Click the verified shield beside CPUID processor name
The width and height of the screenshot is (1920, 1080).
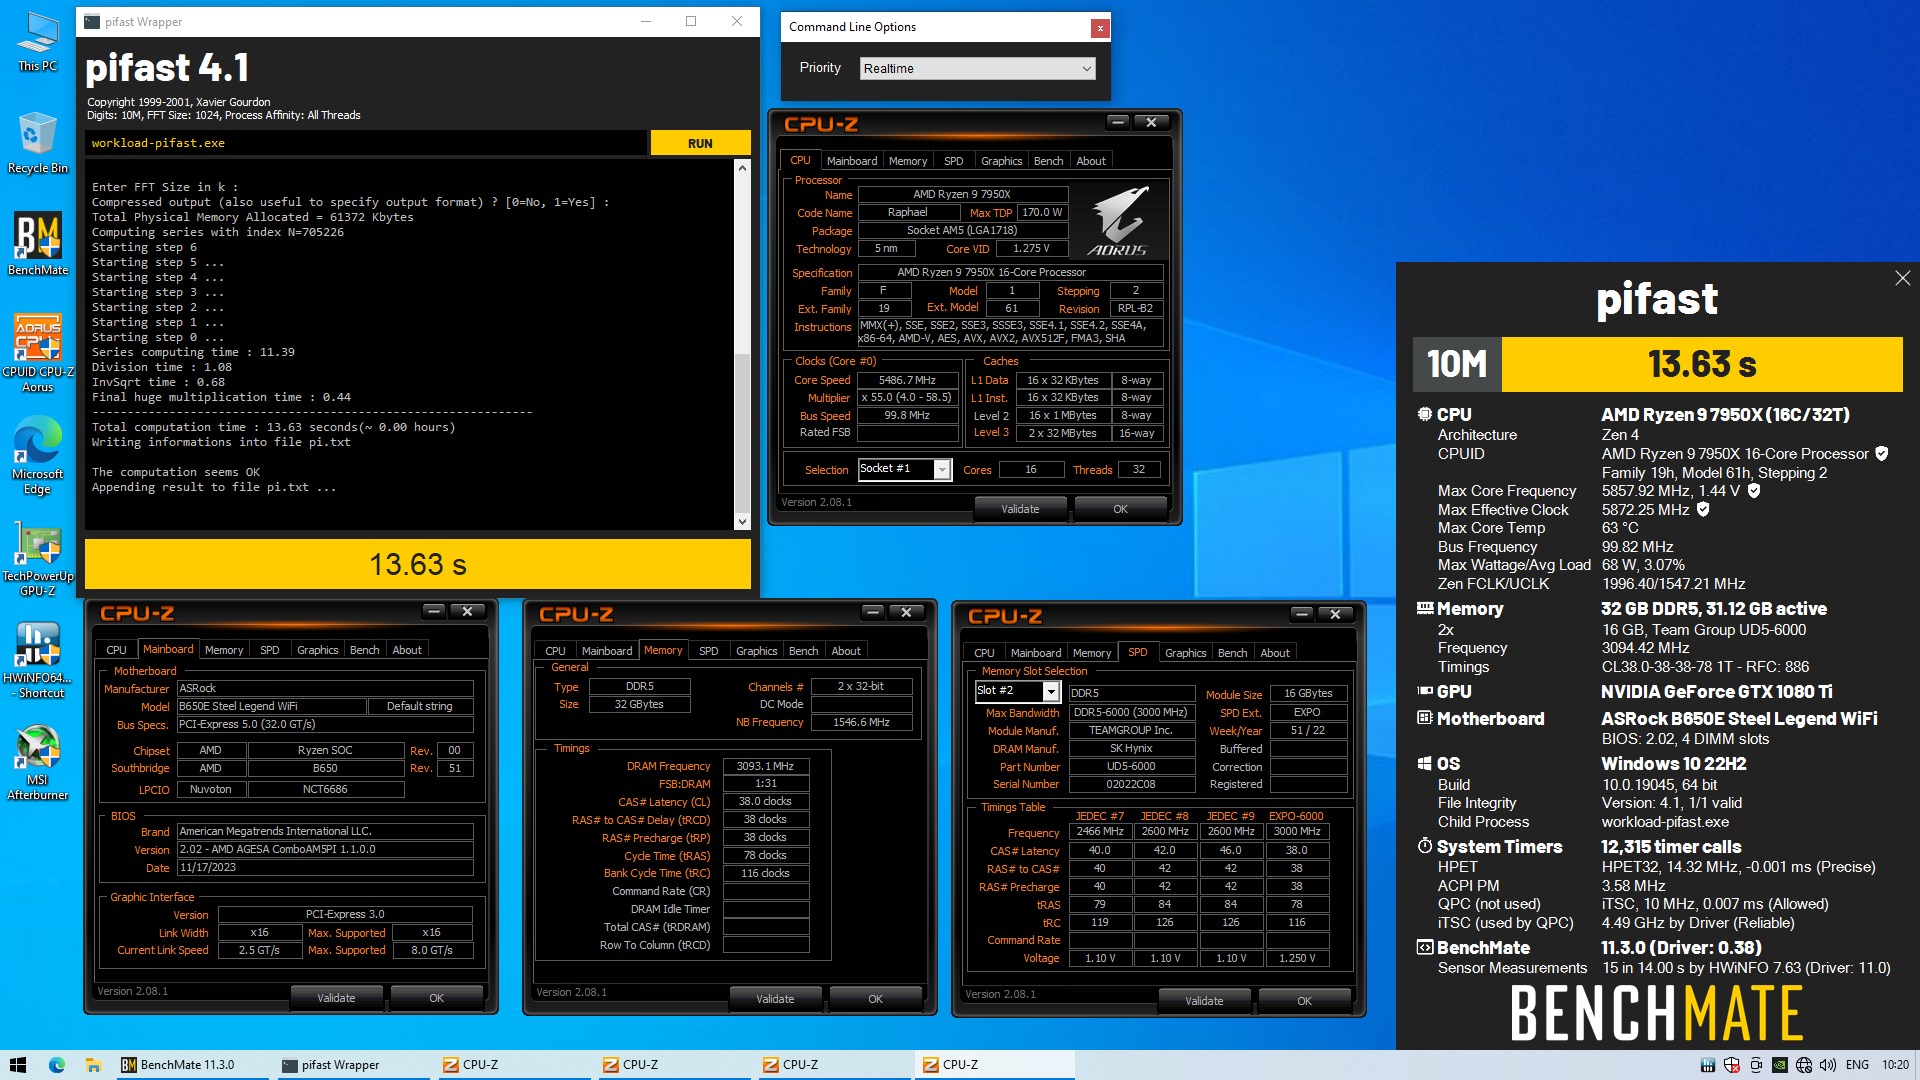tap(1881, 454)
